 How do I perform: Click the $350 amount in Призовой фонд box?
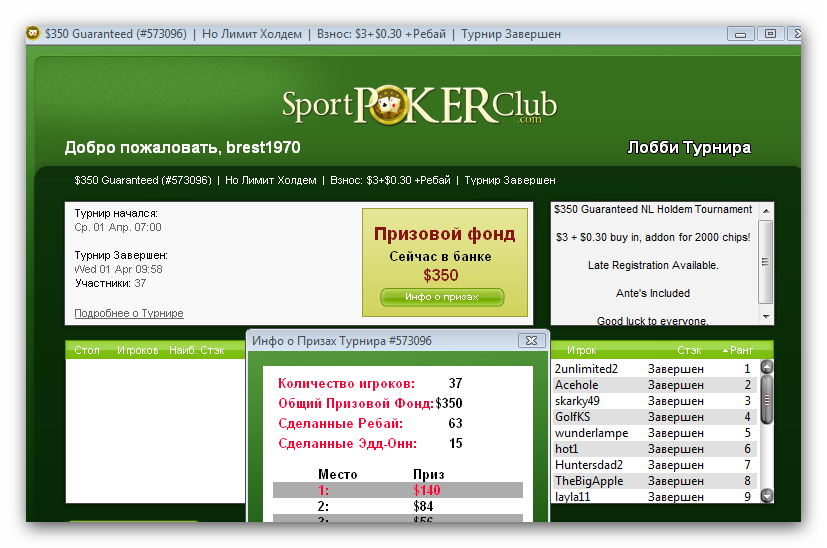pyautogui.click(x=441, y=275)
